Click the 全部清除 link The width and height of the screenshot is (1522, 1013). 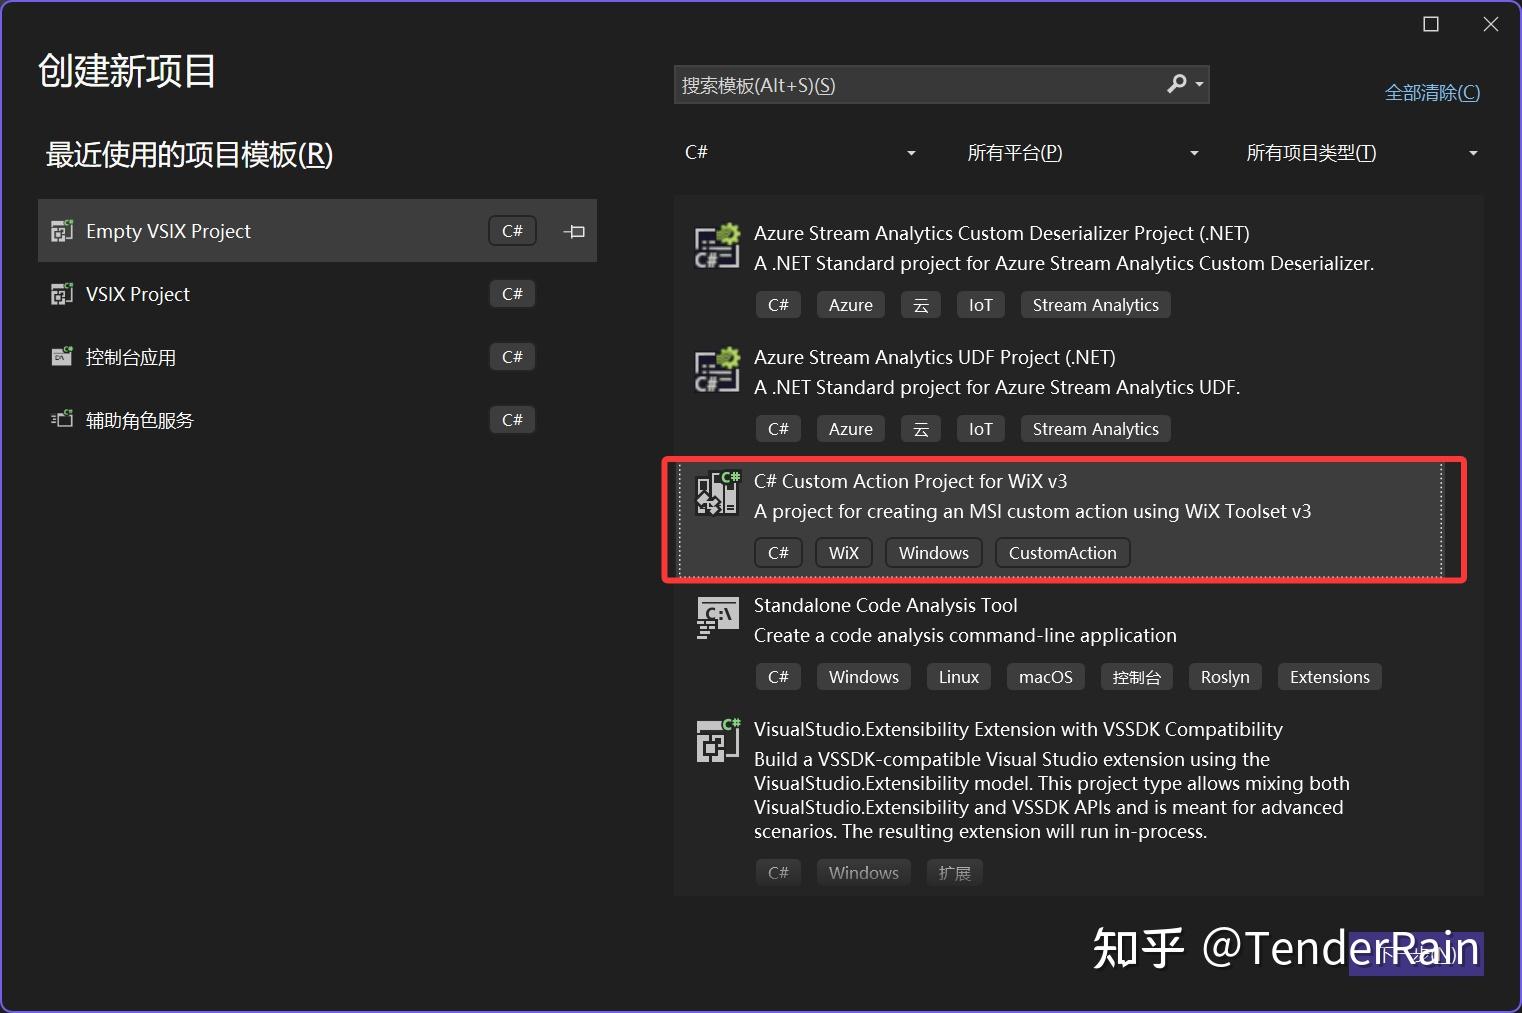(1431, 91)
